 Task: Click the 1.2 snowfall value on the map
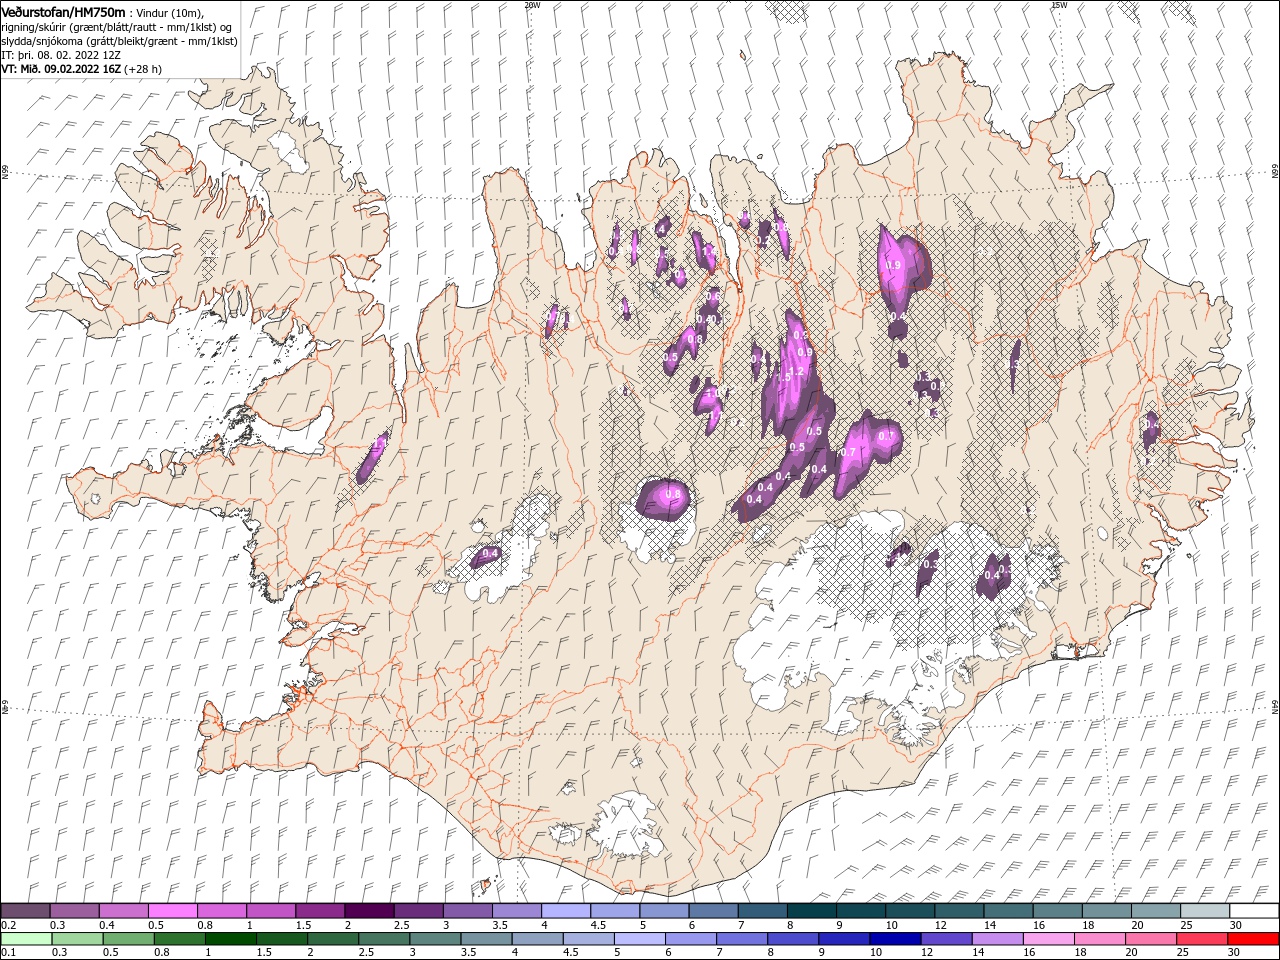[x=797, y=371]
